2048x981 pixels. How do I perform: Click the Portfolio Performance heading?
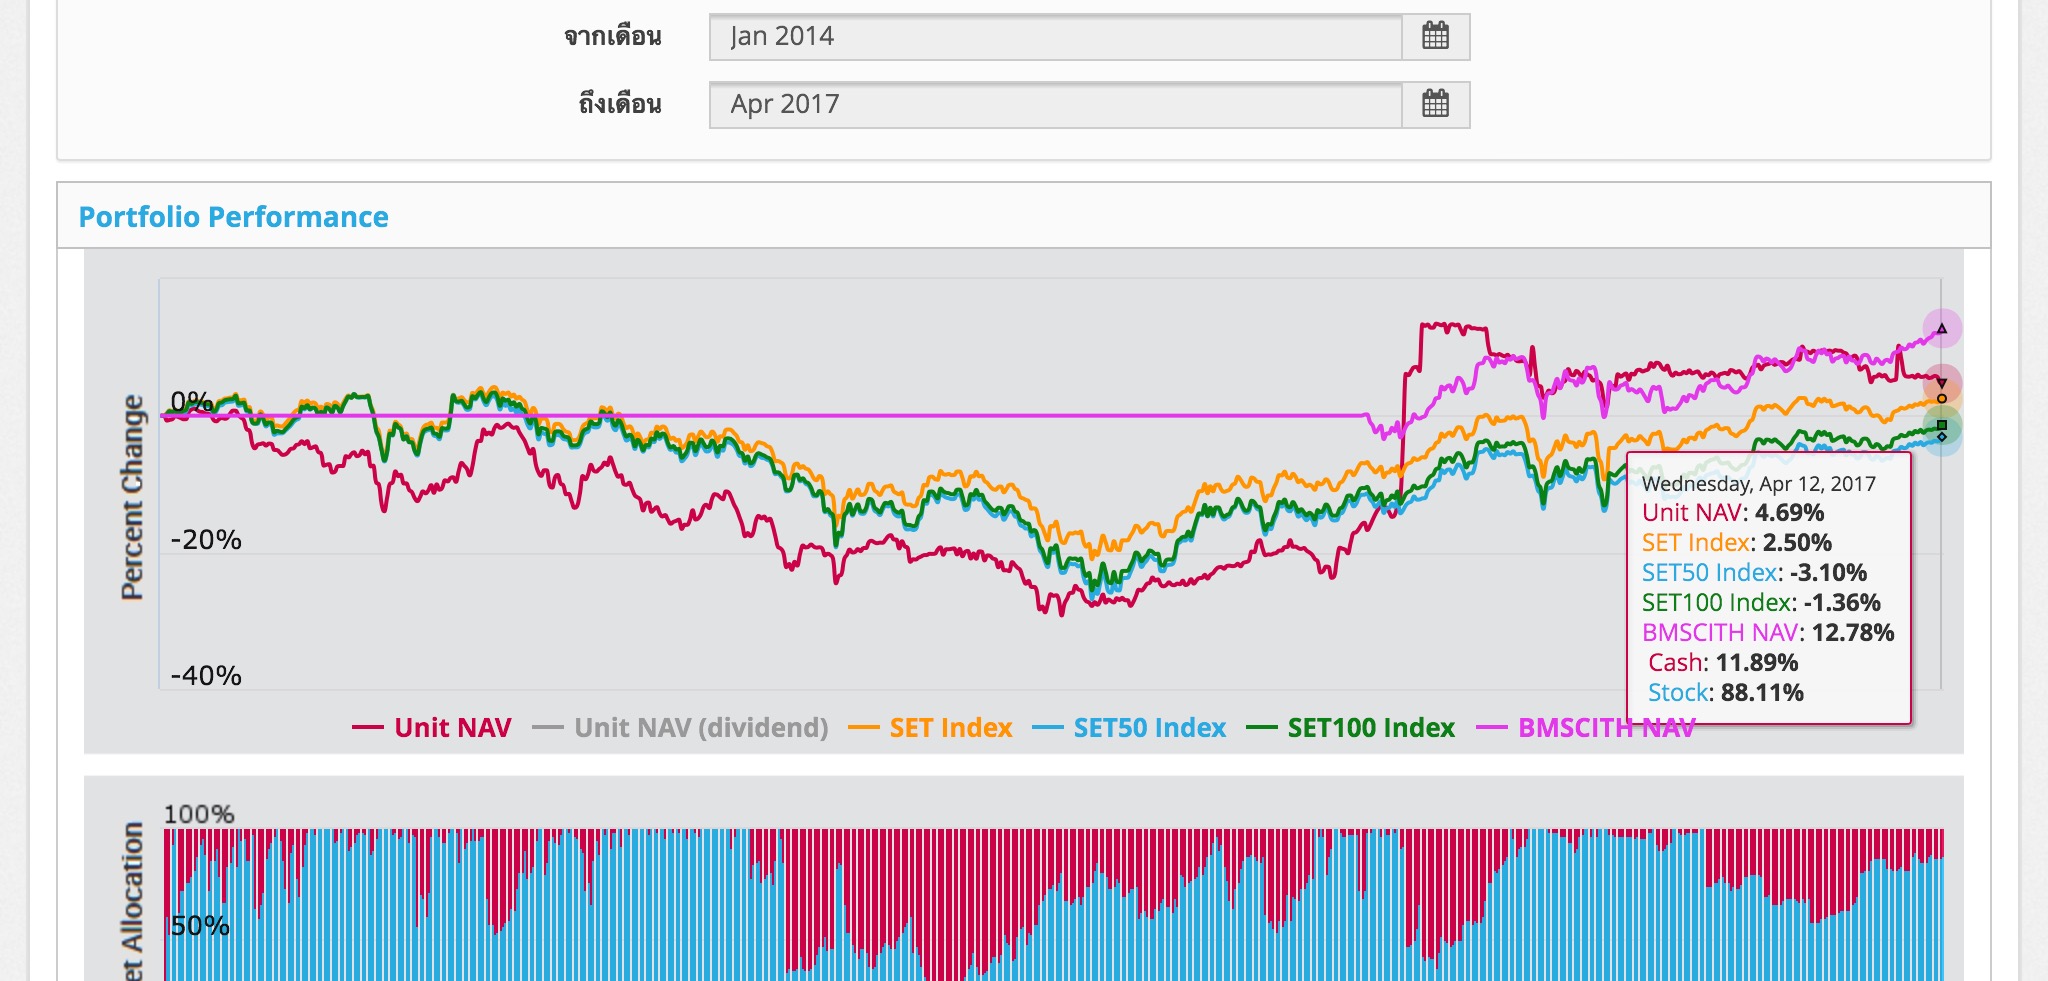(x=234, y=217)
